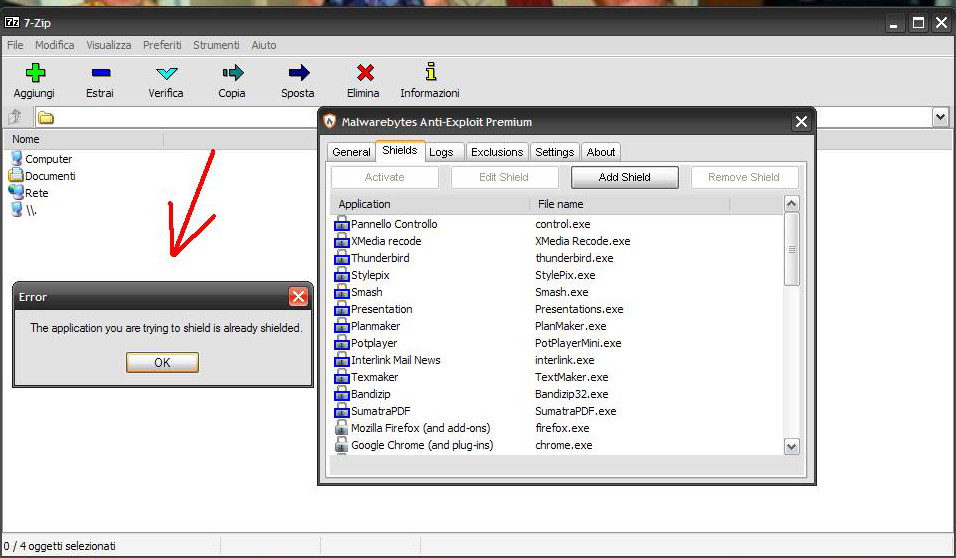This screenshot has height=558, width=956.
Task: Switch to the General tab
Action: click(x=351, y=152)
